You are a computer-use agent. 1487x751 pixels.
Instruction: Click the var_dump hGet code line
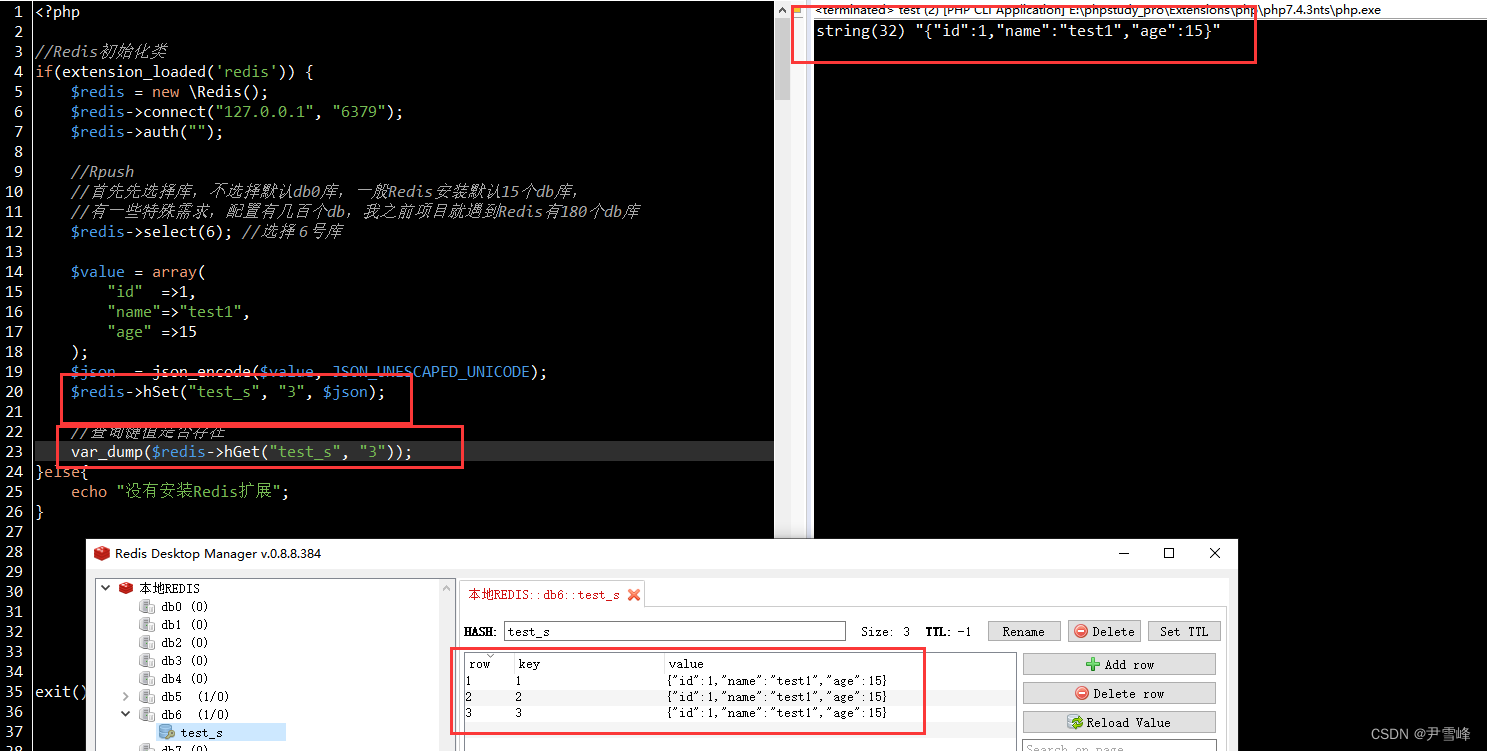point(241,451)
